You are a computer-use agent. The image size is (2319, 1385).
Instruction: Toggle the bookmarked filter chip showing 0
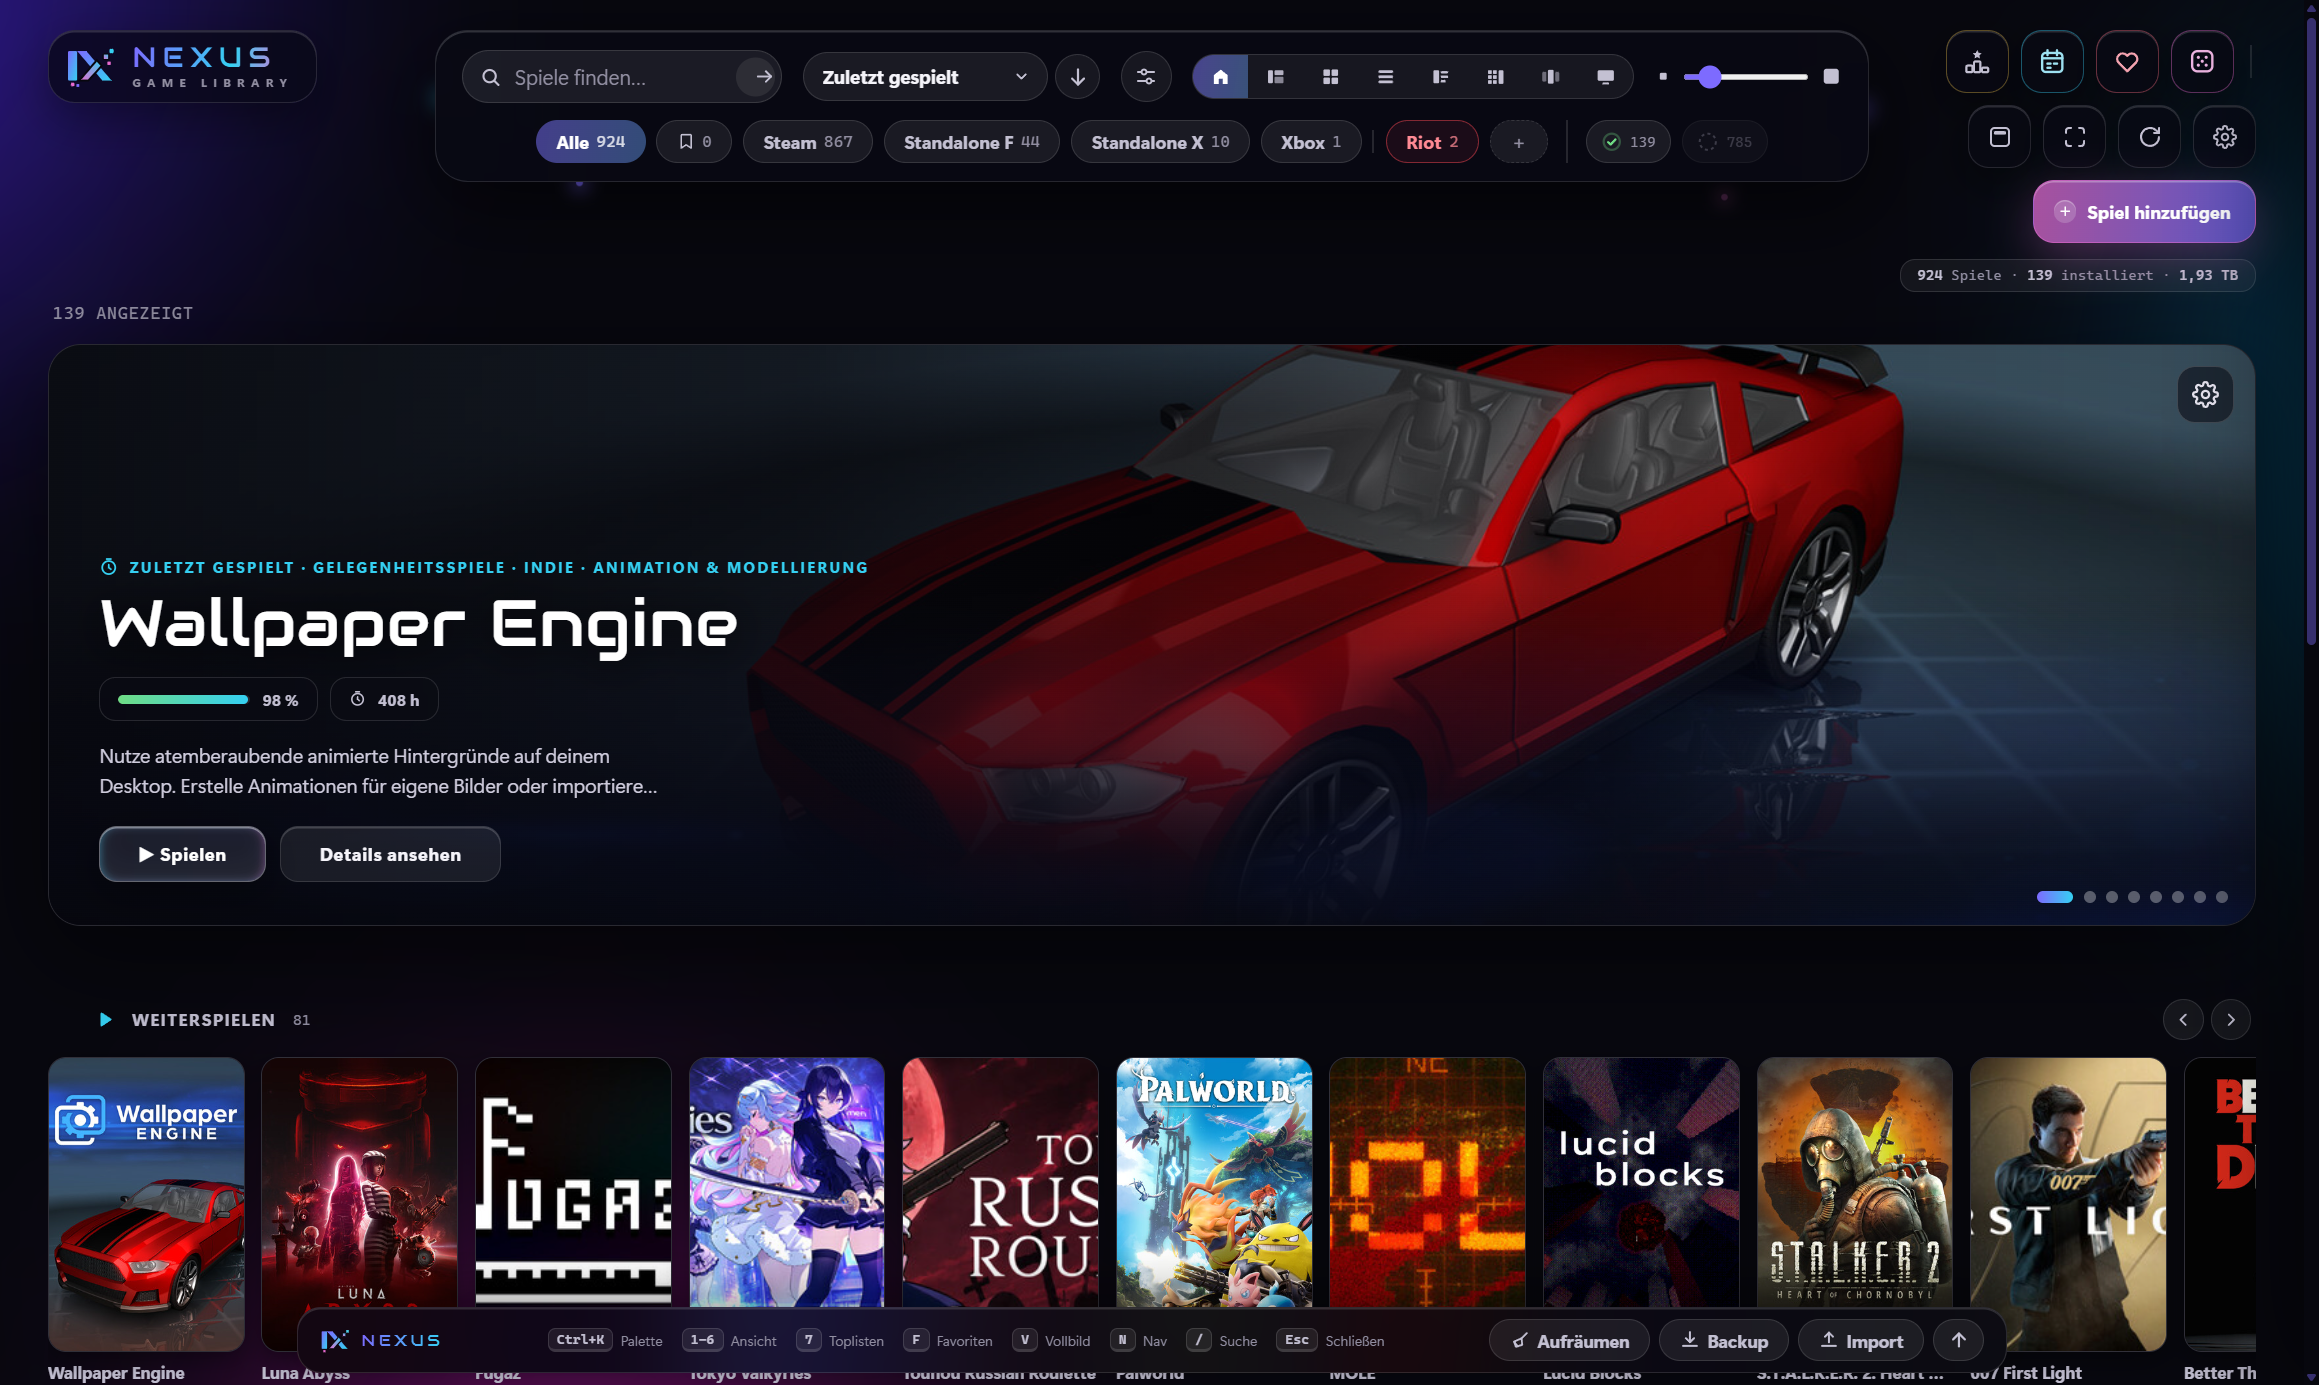[694, 142]
